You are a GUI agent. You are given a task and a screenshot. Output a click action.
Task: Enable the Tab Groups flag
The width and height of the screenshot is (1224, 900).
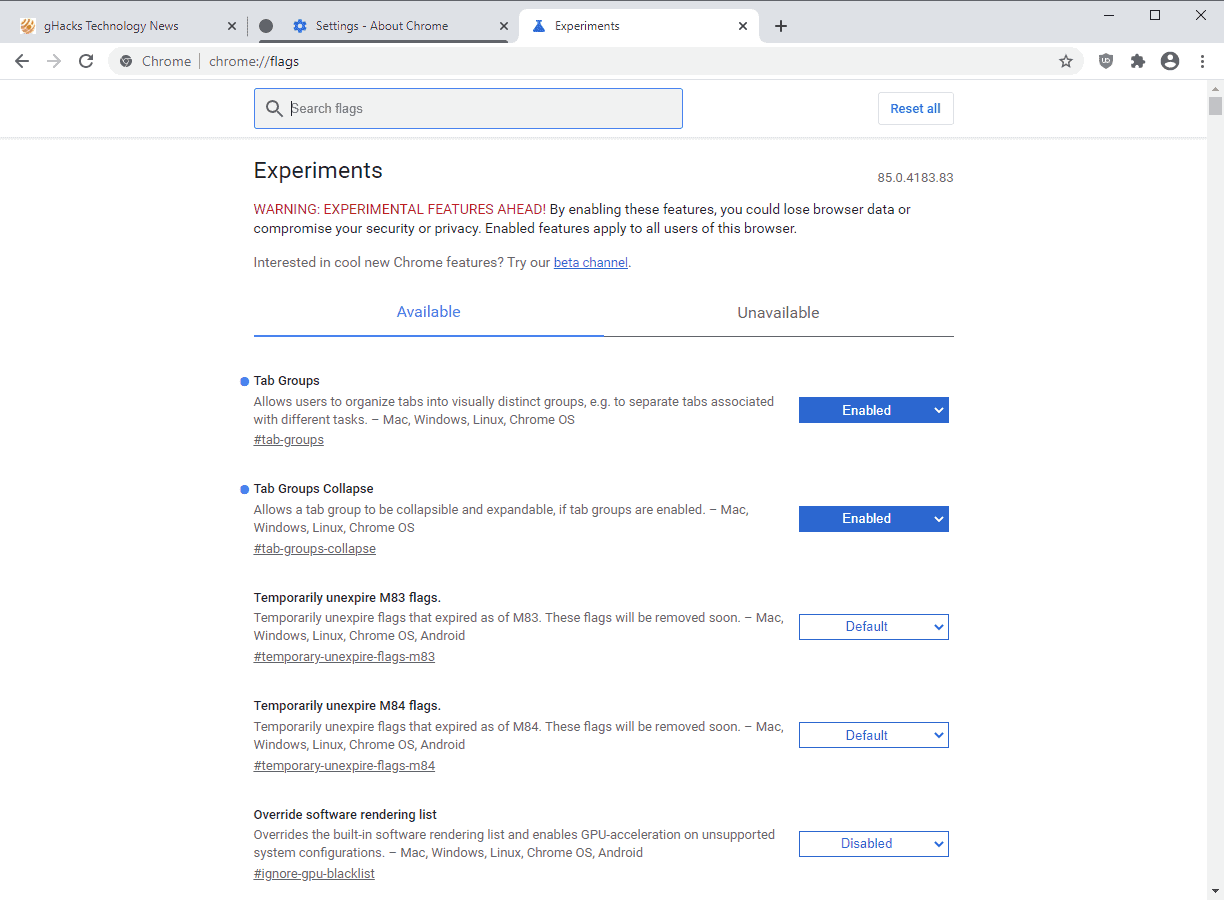point(873,410)
